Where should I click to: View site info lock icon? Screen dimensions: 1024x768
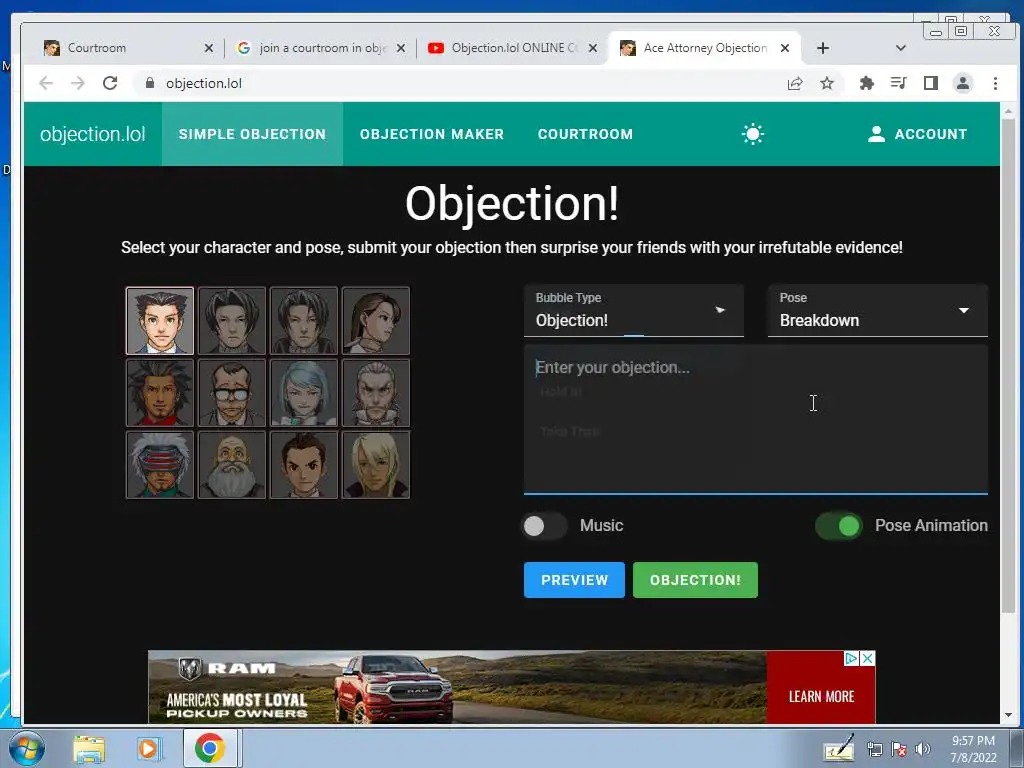pyautogui.click(x=150, y=83)
